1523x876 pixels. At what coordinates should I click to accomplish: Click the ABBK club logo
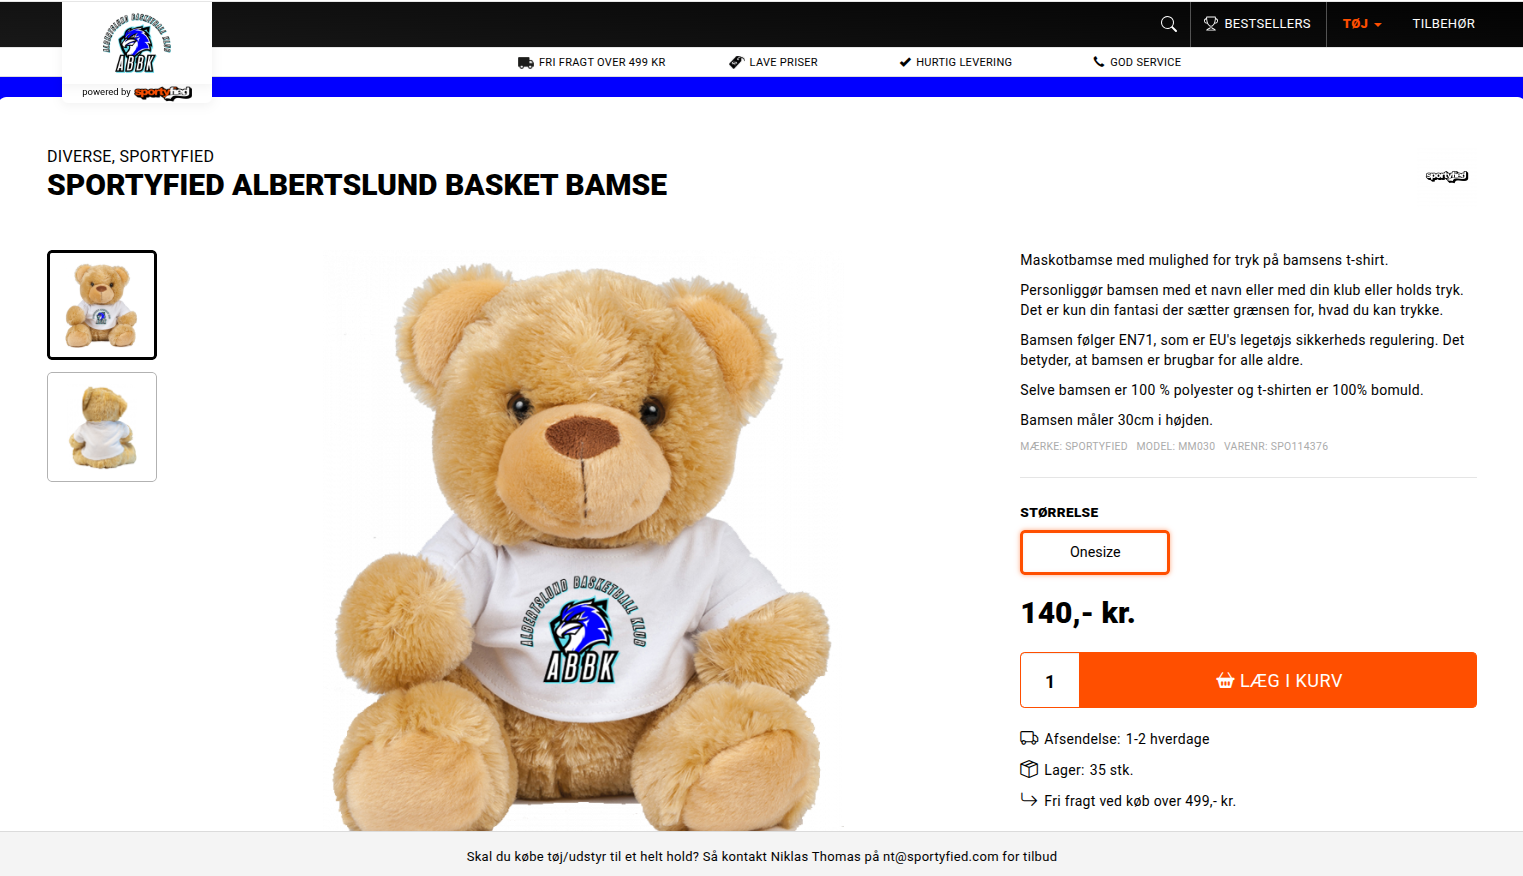137,44
